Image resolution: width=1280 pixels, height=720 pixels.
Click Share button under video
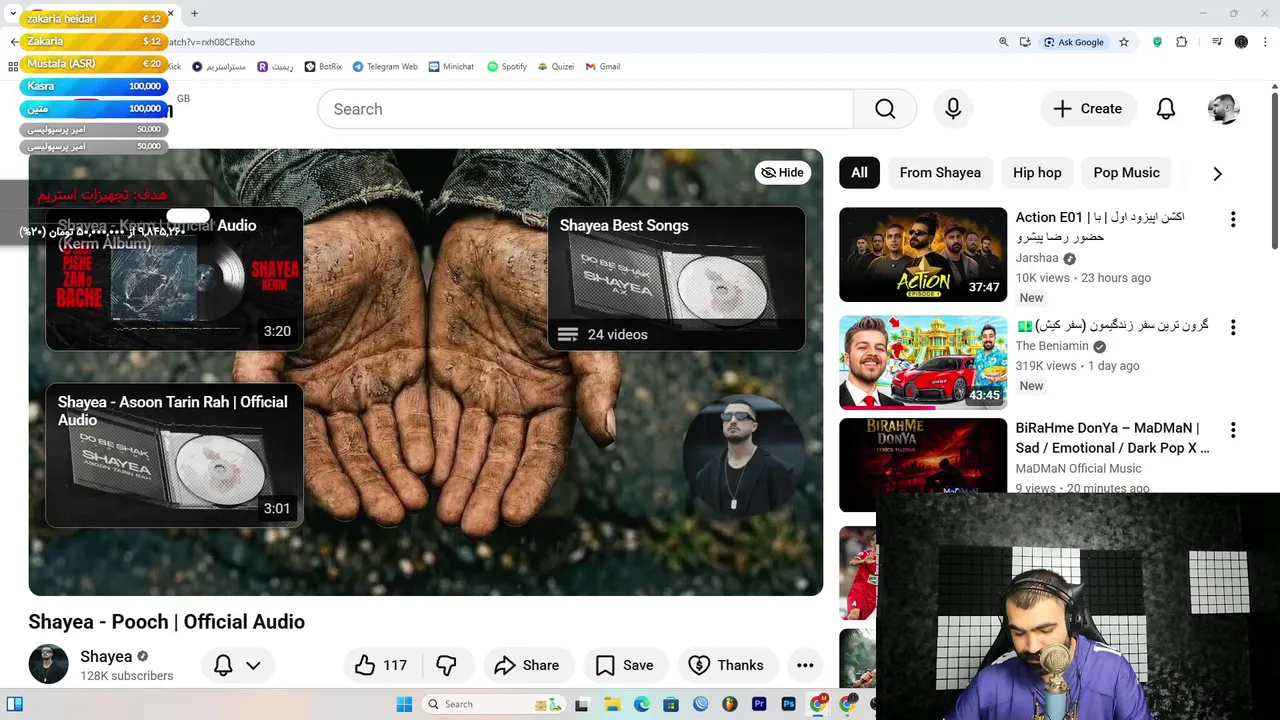[x=526, y=665]
